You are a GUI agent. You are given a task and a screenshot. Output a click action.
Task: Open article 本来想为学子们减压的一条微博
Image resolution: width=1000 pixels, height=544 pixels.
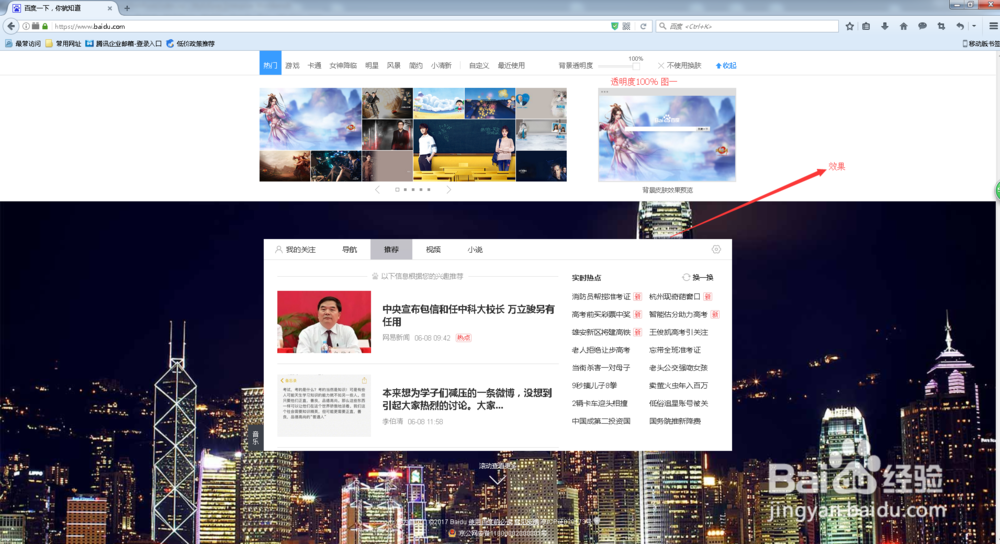467,399
